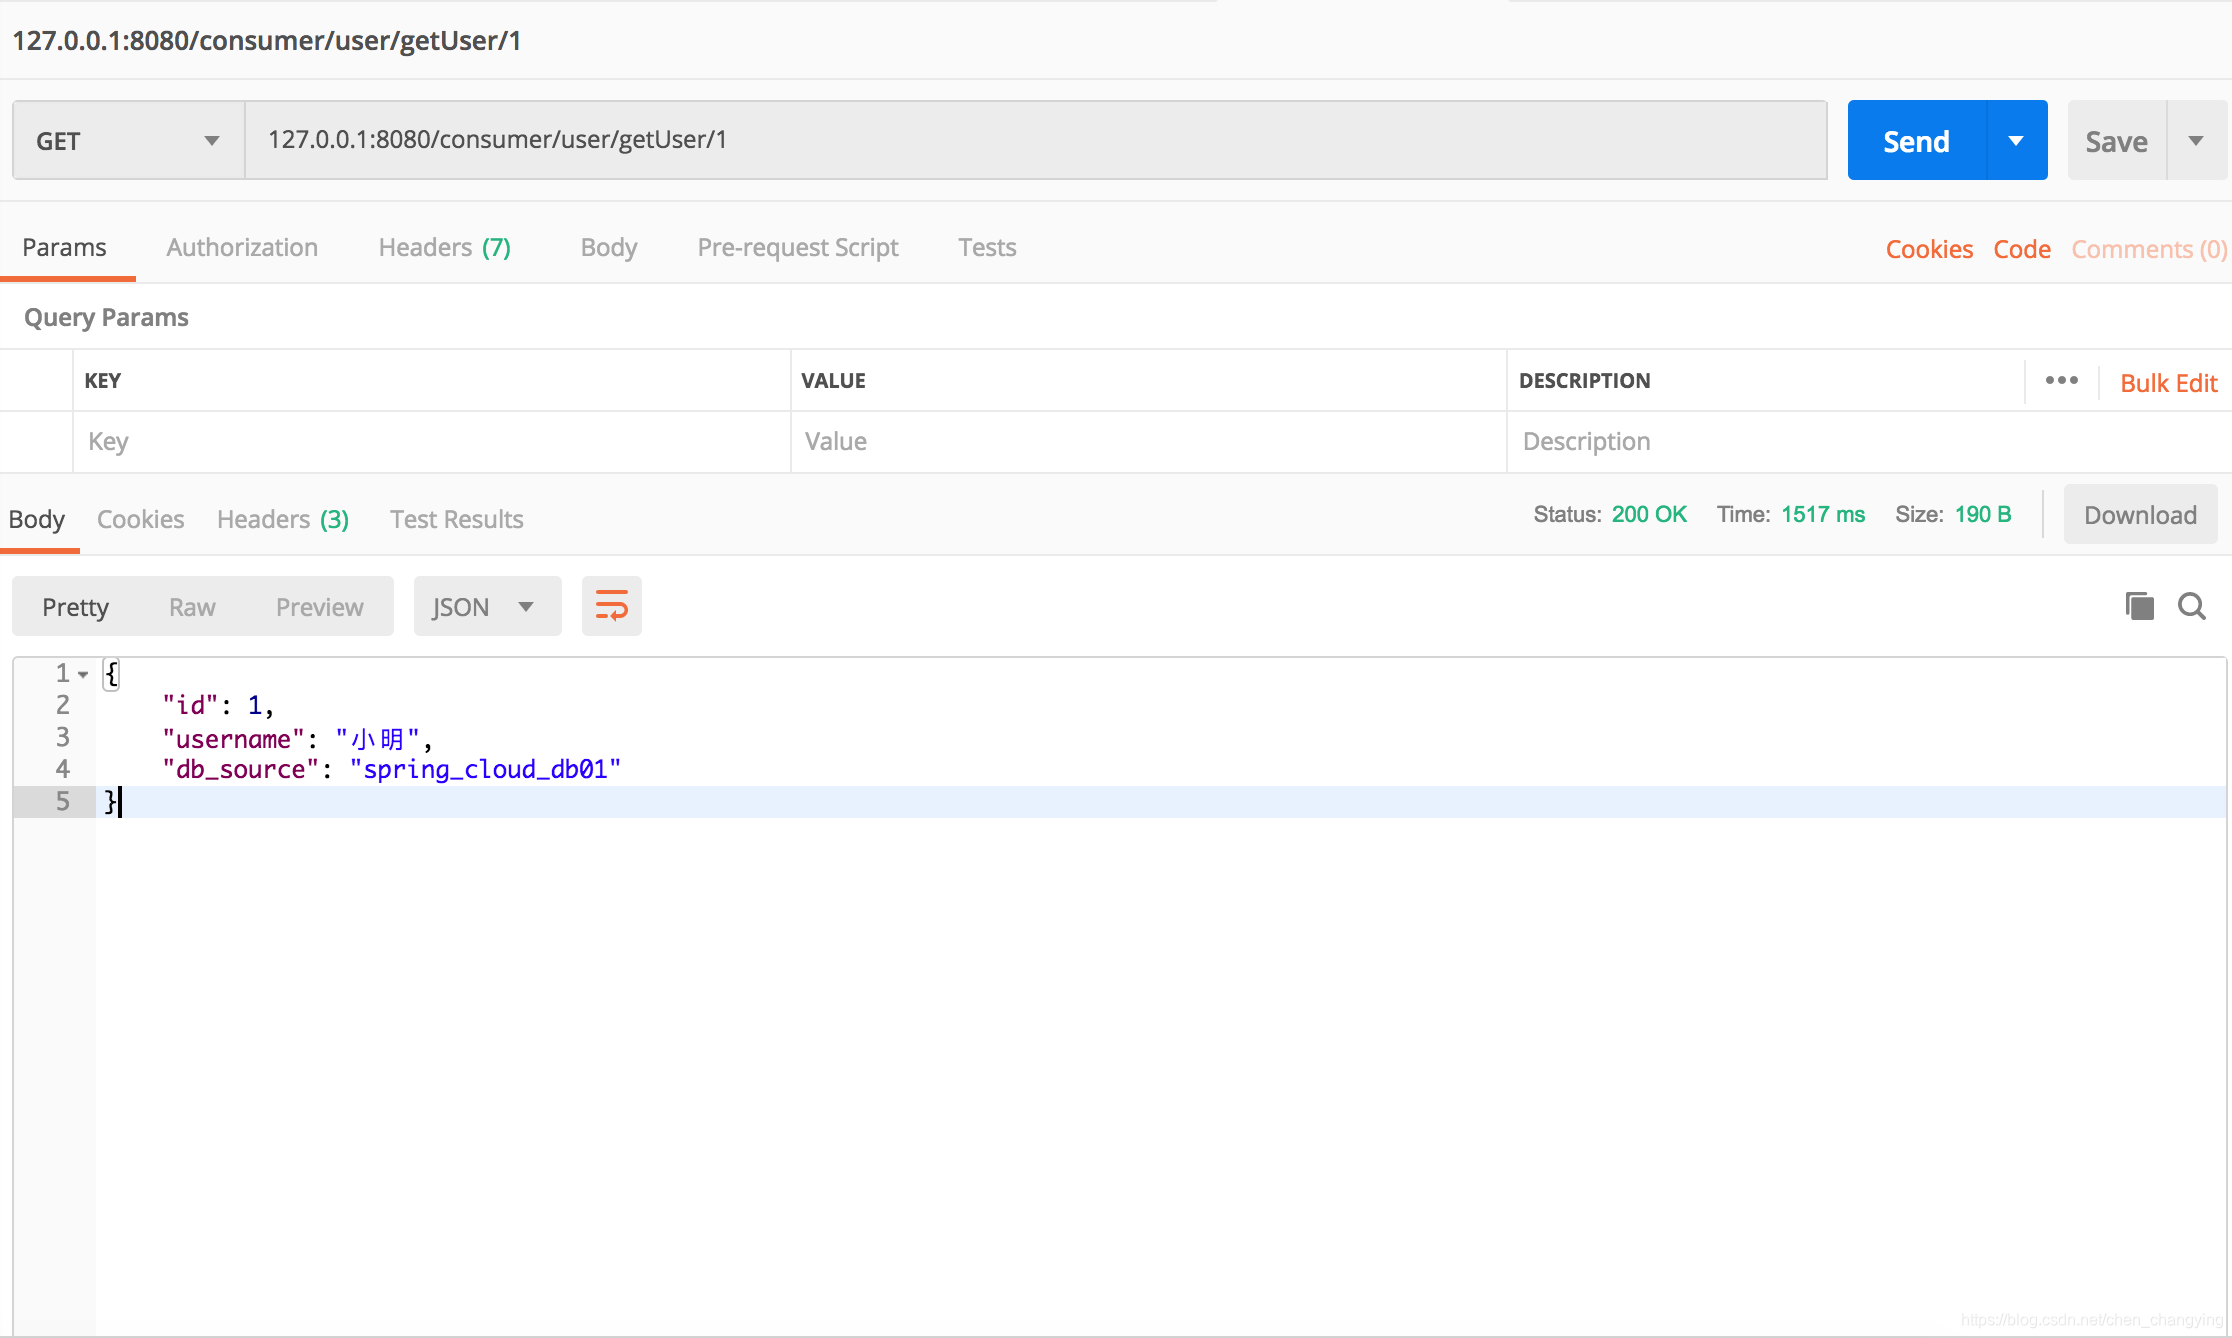The image size is (2232, 1338).
Task: Select the Preview view mode
Action: [x=320, y=607]
